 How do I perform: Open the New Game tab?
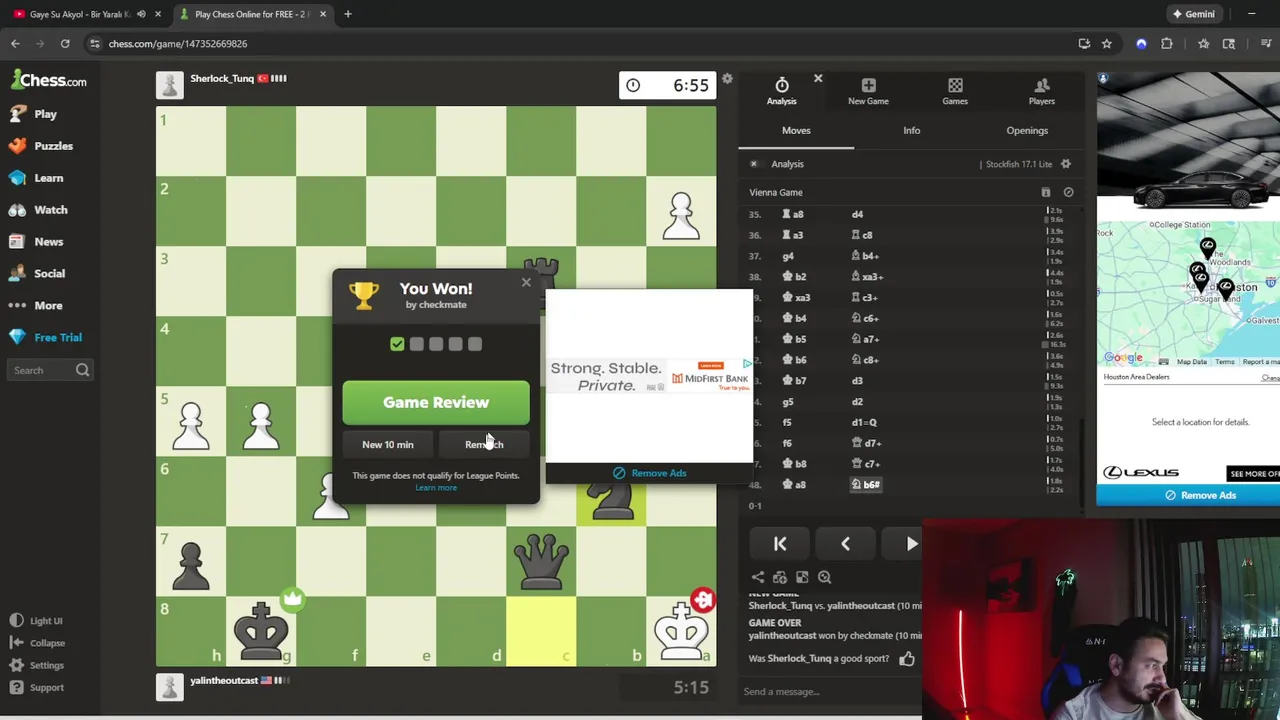tap(868, 90)
